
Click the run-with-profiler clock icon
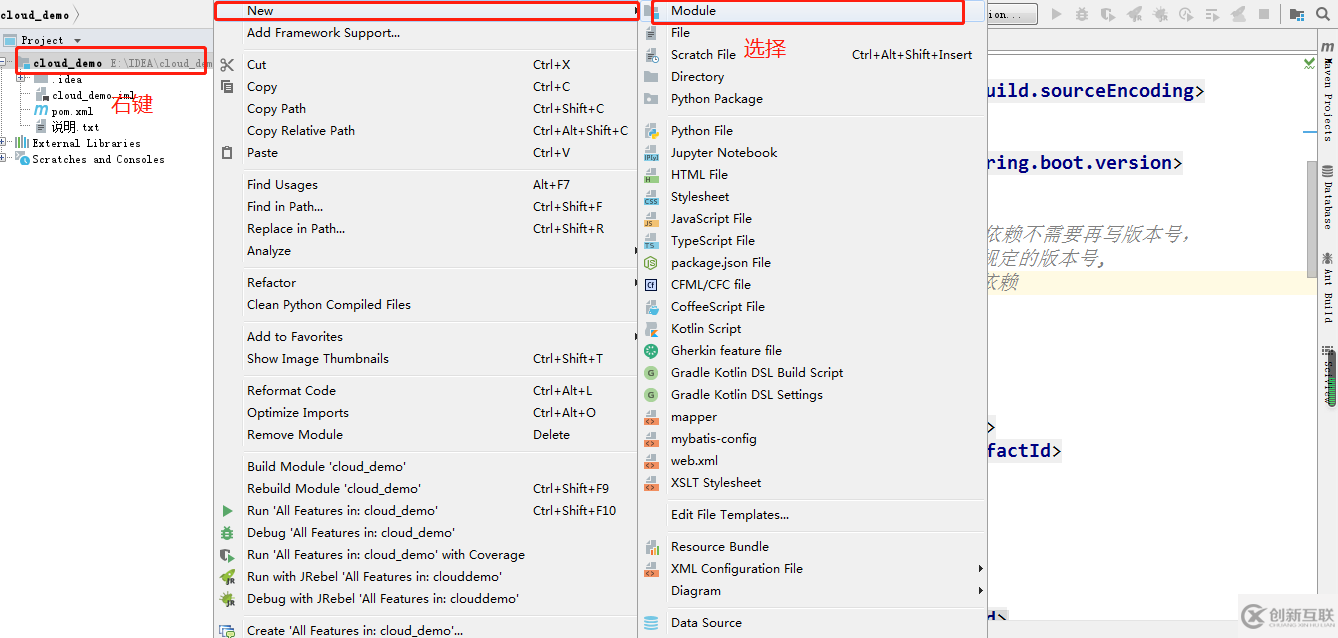(x=1187, y=14)
